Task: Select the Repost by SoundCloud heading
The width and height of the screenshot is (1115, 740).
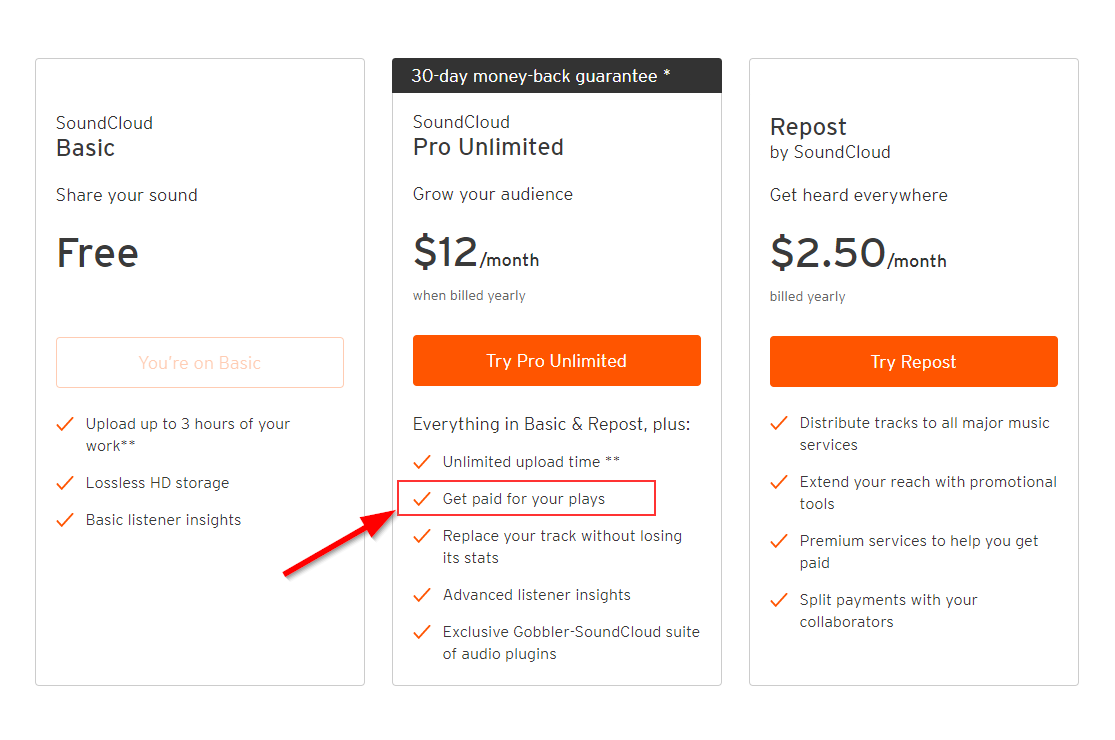Action: pos(830,138)
